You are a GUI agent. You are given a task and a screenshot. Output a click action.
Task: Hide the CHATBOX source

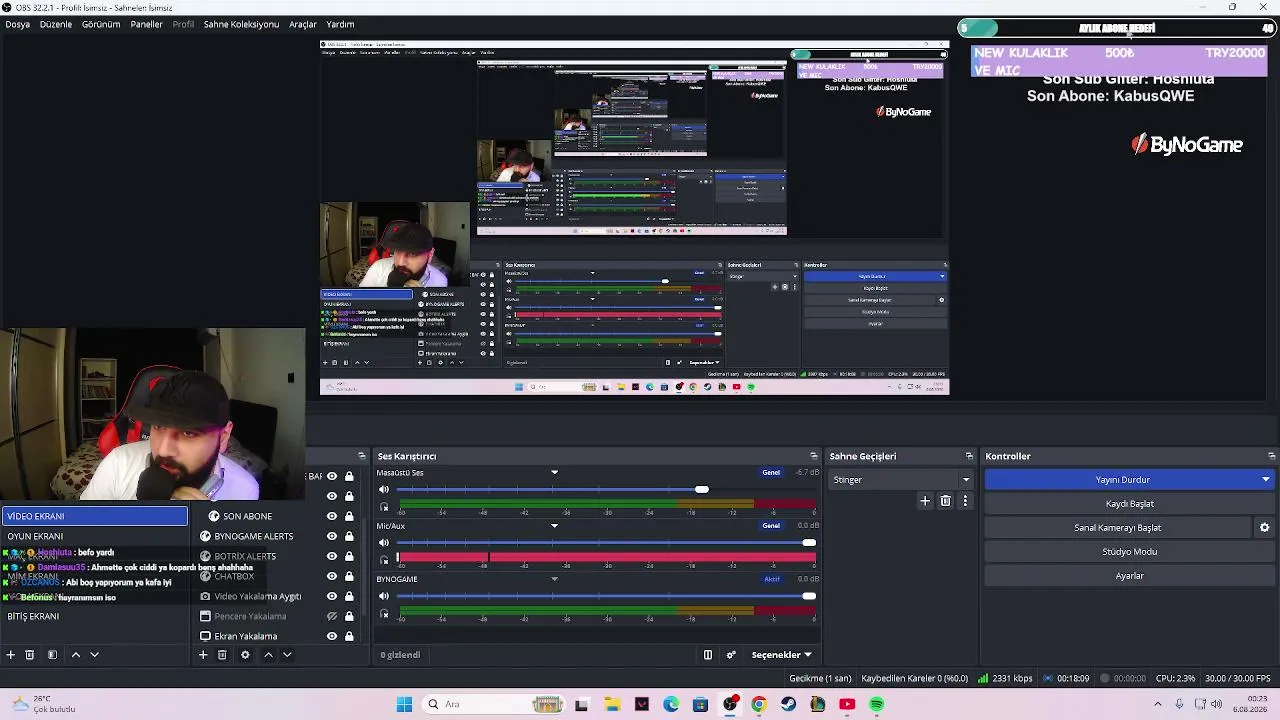(x=332, y=576)
